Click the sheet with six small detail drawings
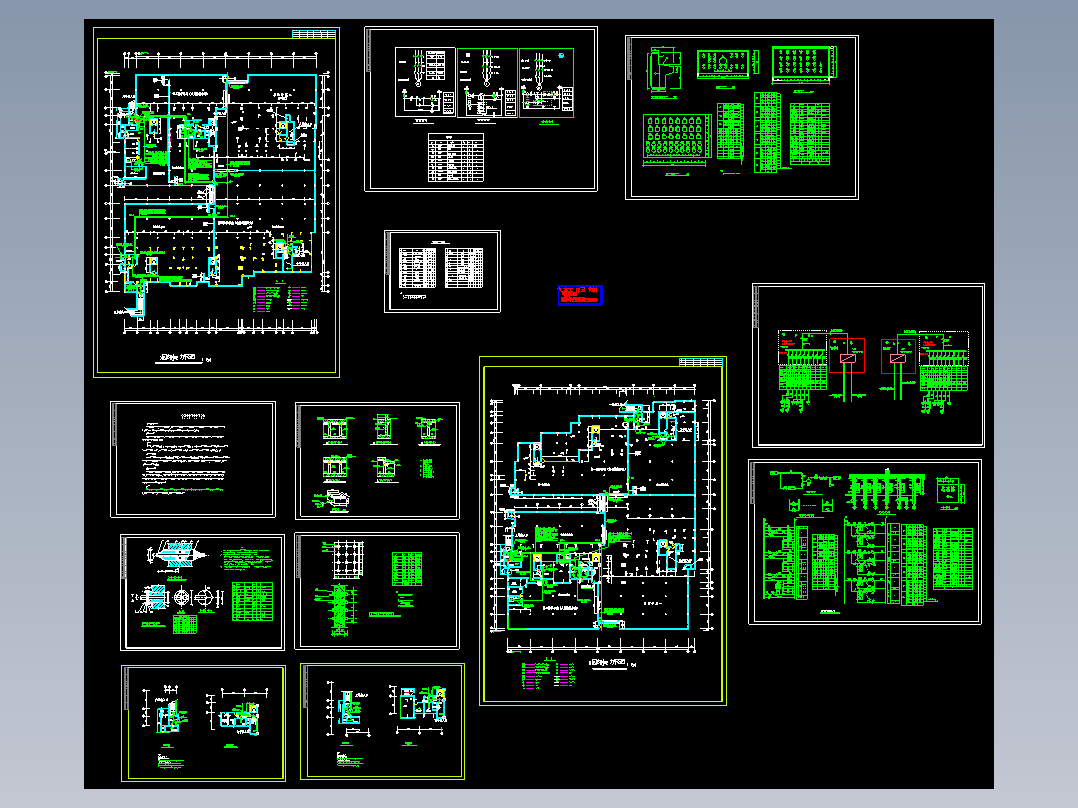The height and width of the screenshot is (808, 1078). click(377, 461)
